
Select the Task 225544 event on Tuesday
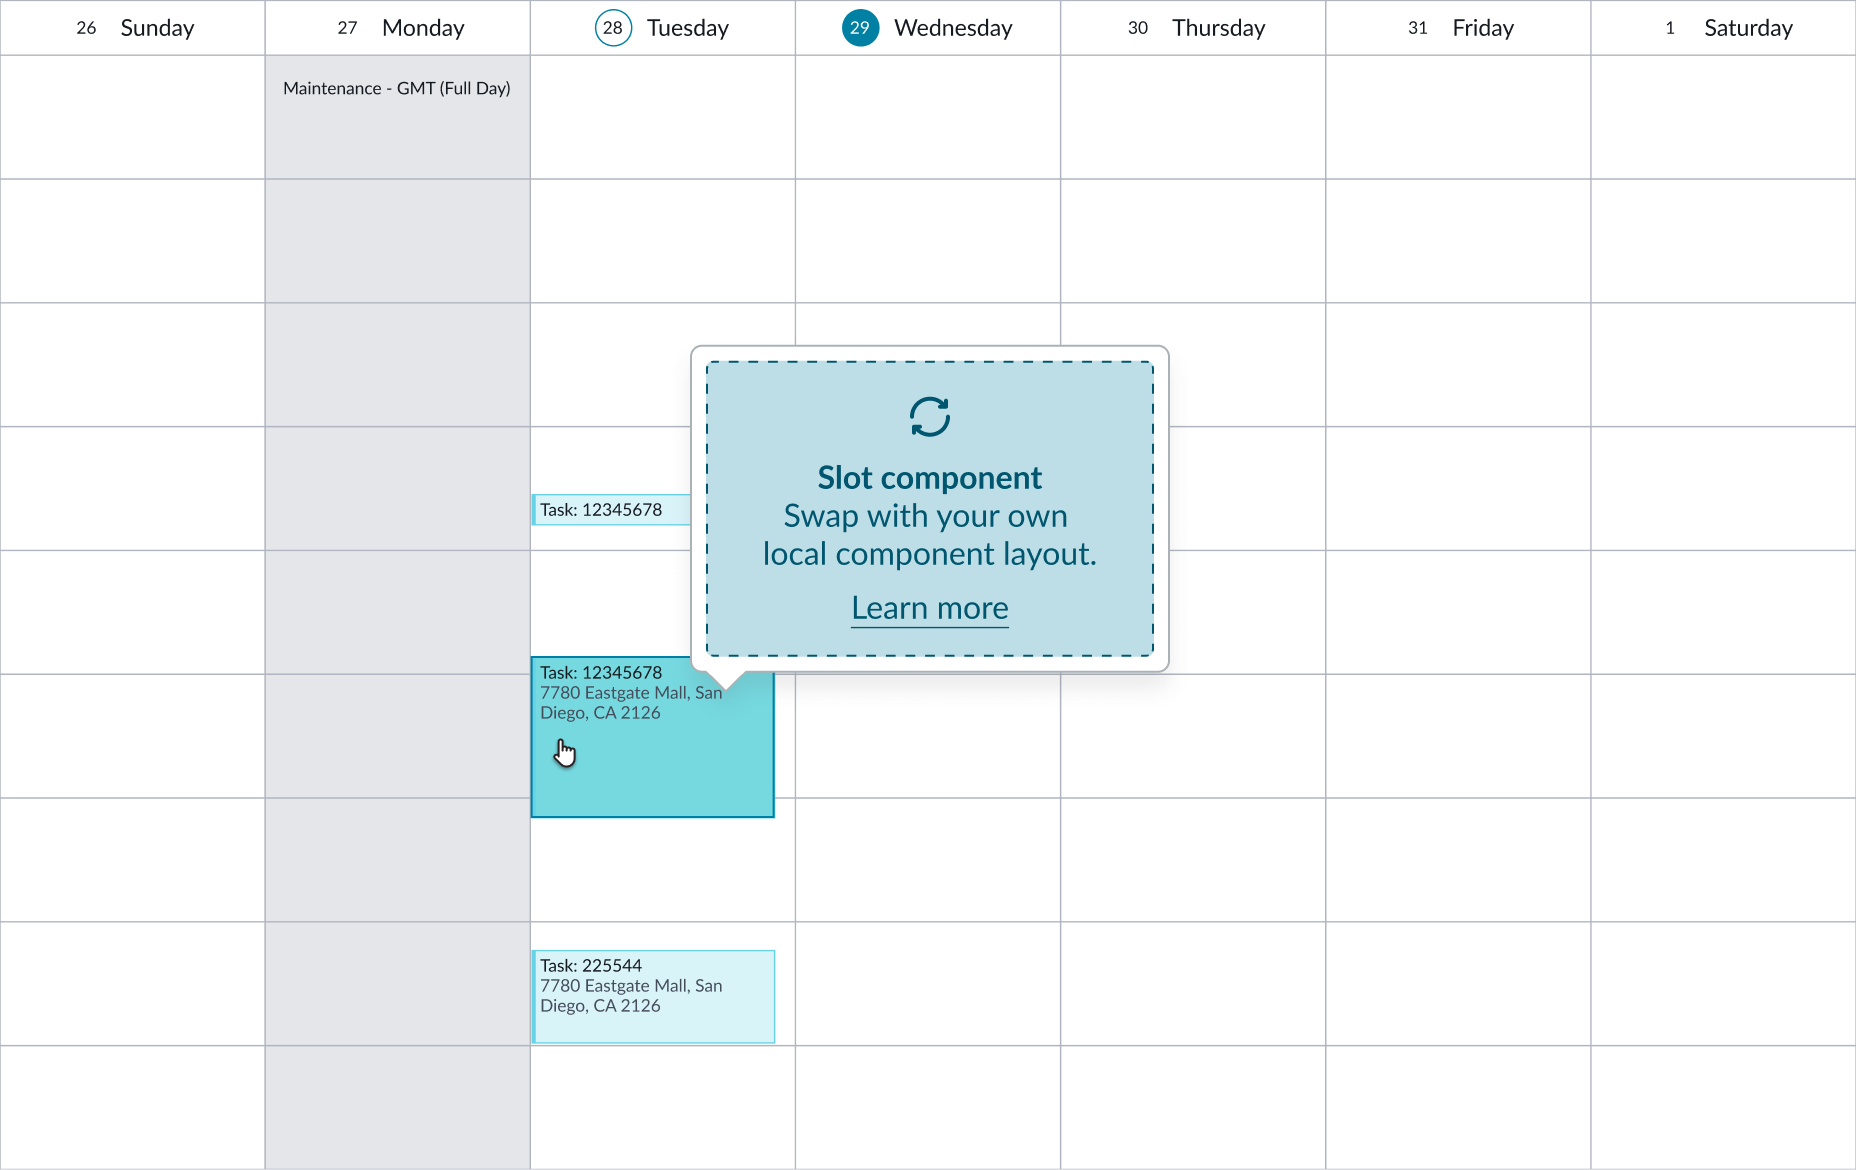point(652,996)
